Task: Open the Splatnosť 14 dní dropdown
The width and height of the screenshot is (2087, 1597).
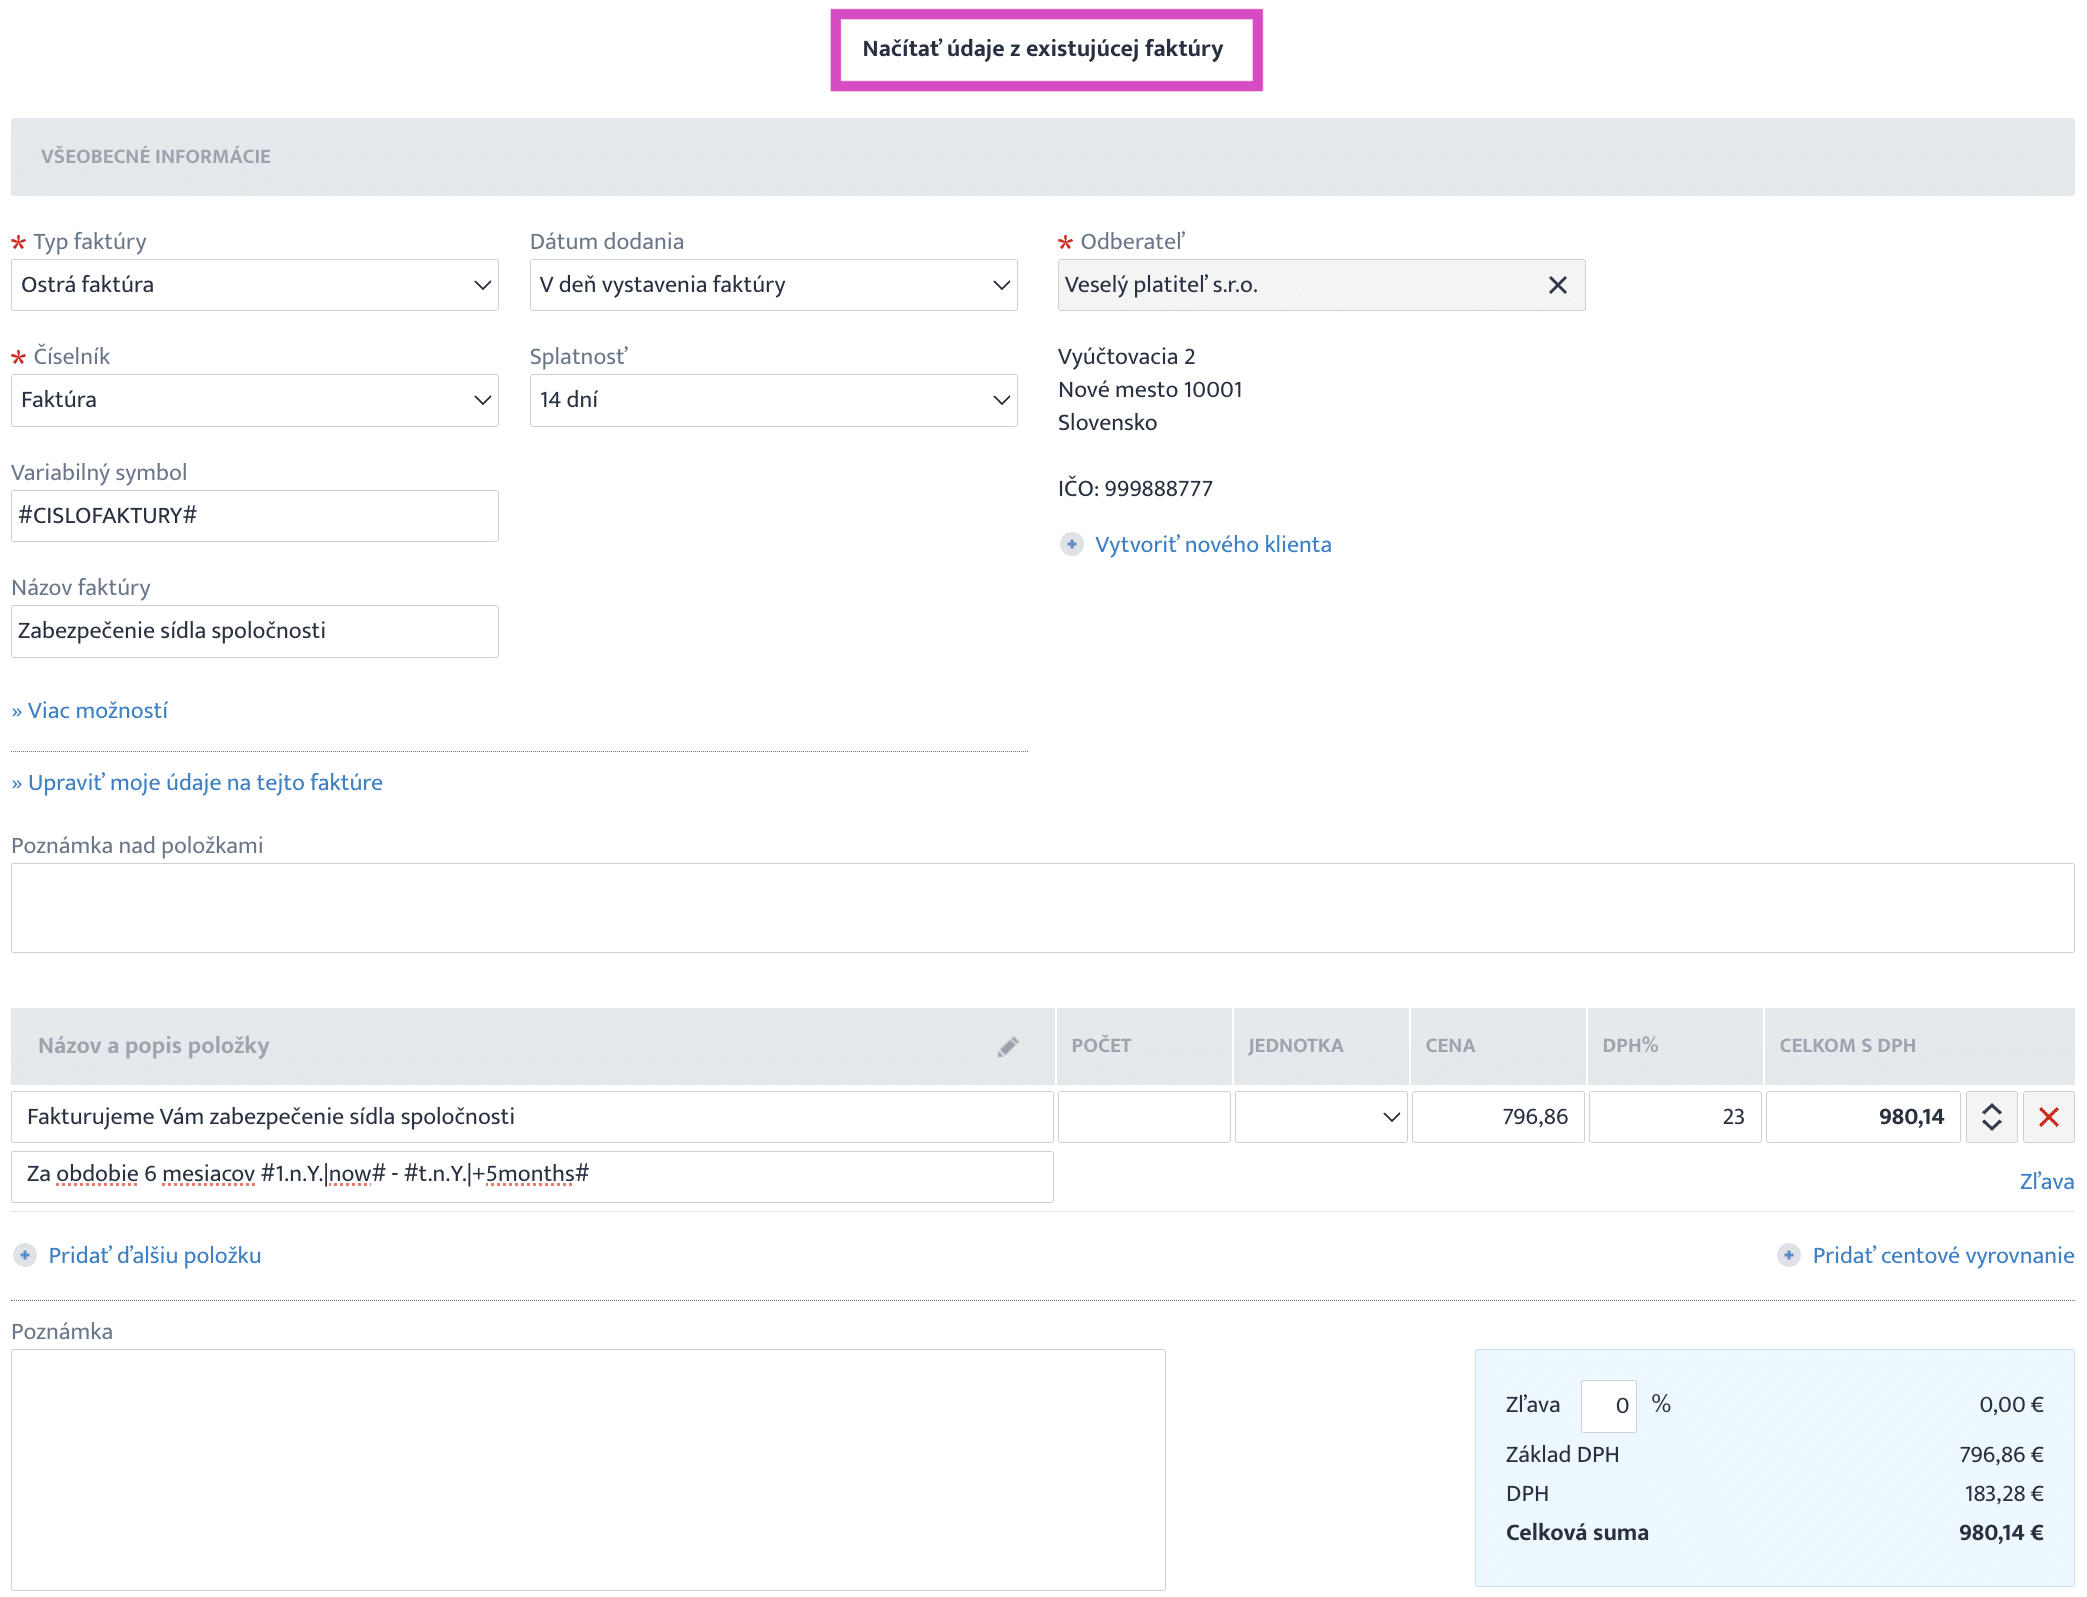Action: [773, 400]
